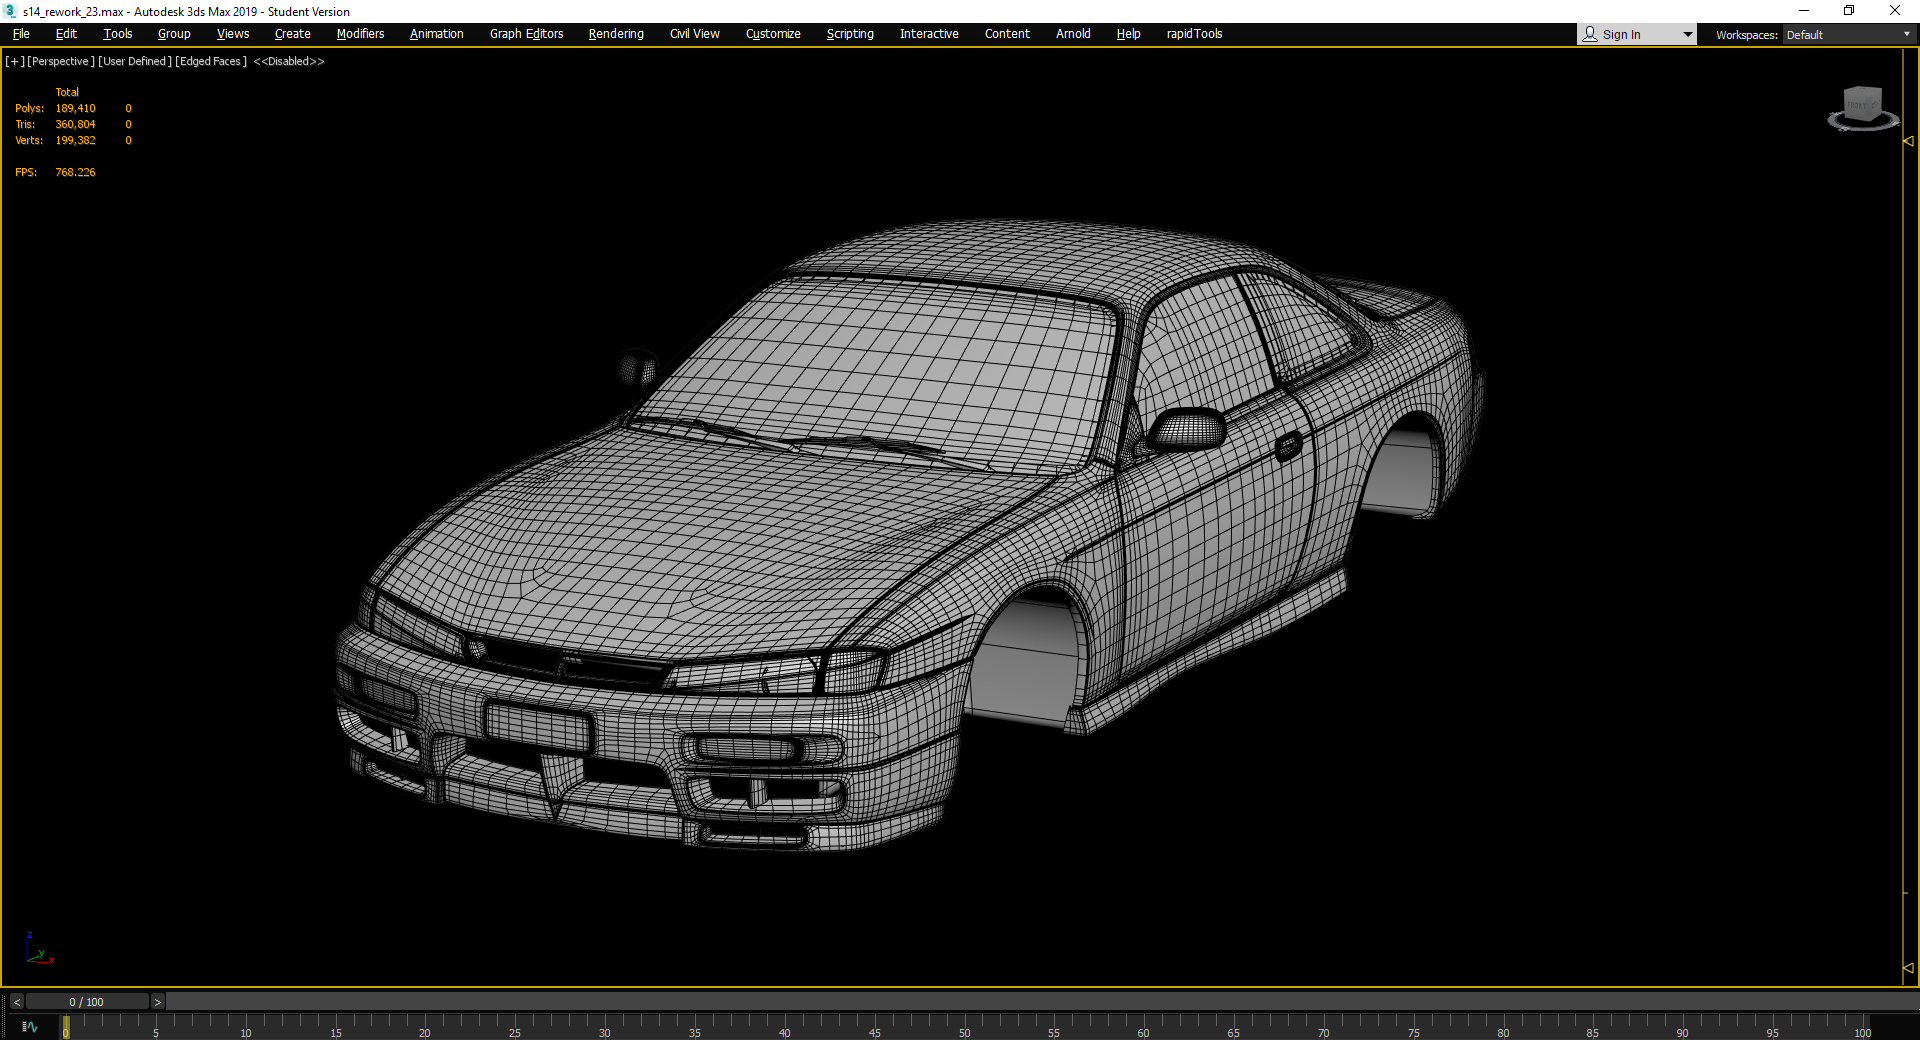Open the Animation menu
1920x1040 pixels.
tap(437, 34)
